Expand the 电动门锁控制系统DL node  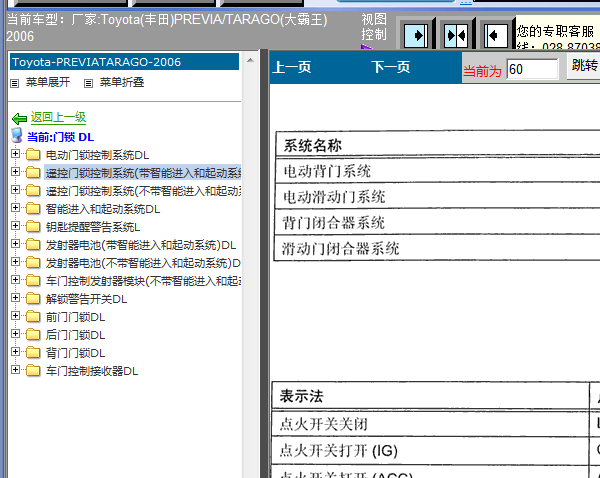(15, 153)
